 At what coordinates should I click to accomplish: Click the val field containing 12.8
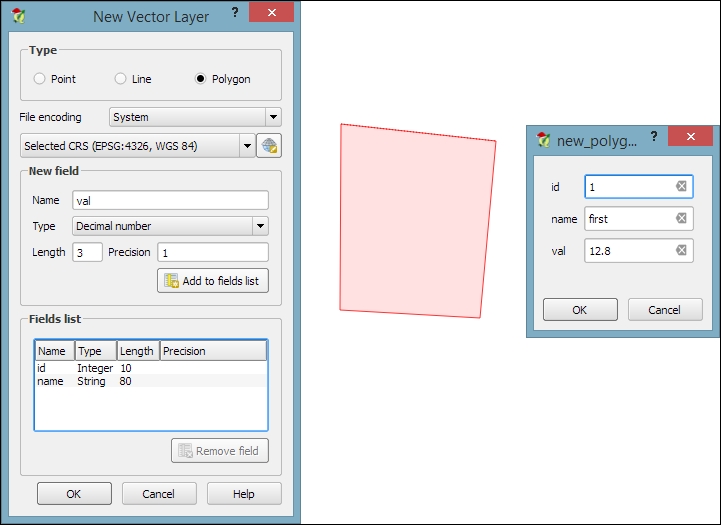click(x=639, y=251)
